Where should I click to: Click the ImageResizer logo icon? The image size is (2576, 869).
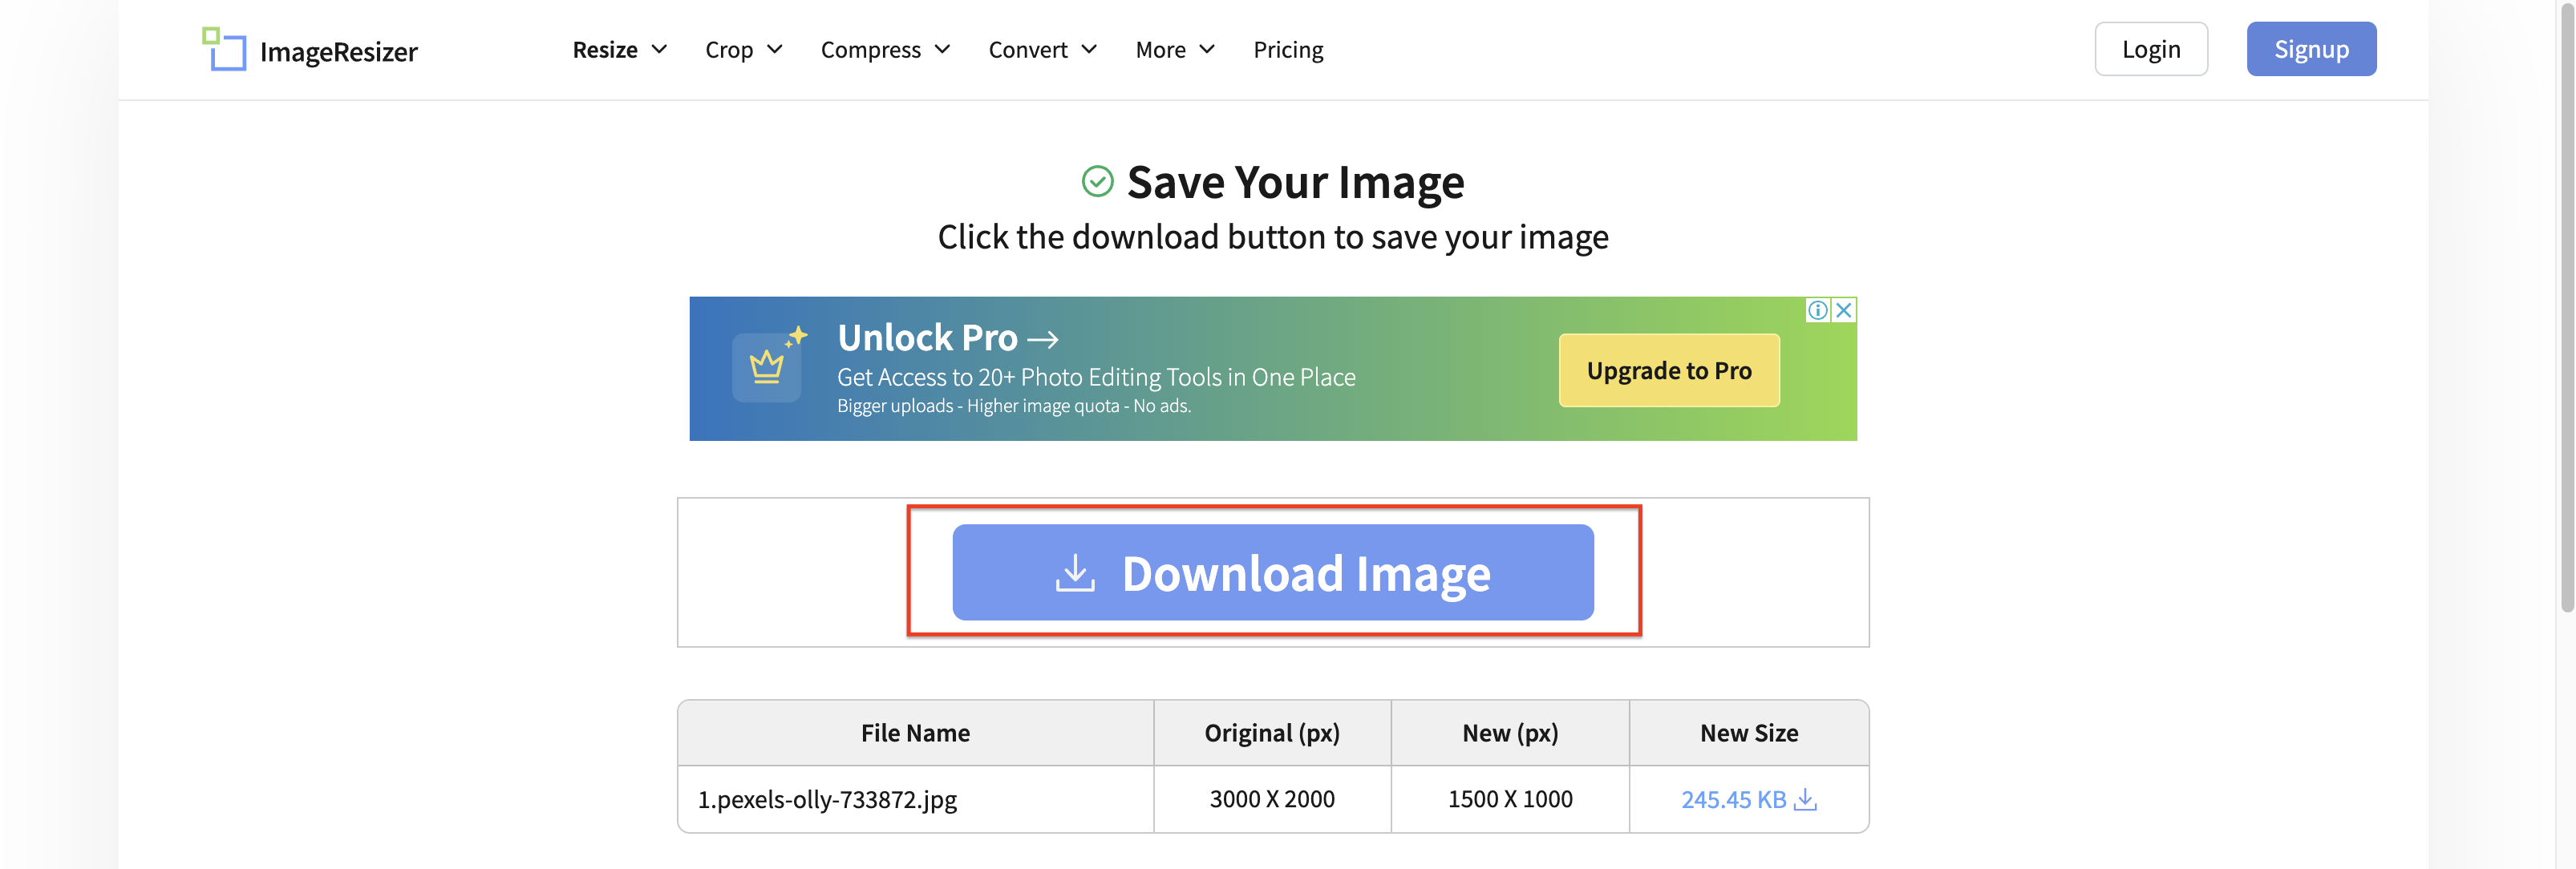(224, 49)
